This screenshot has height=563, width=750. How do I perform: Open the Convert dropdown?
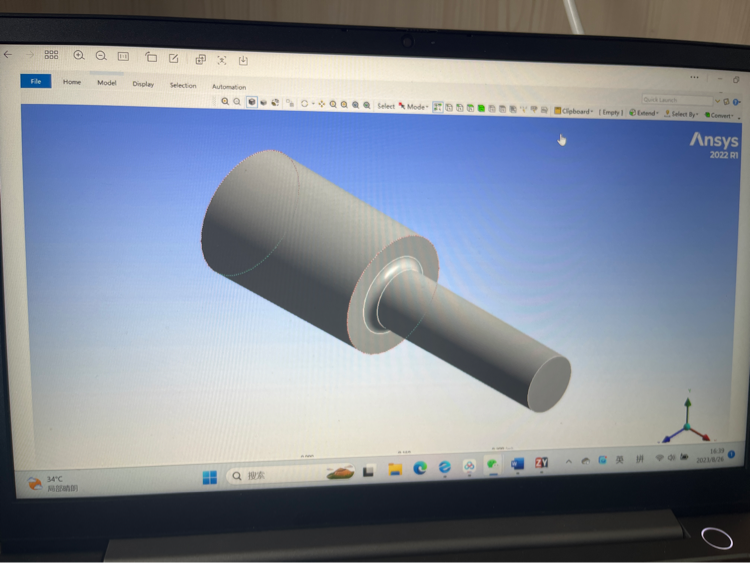pos(718,115)
